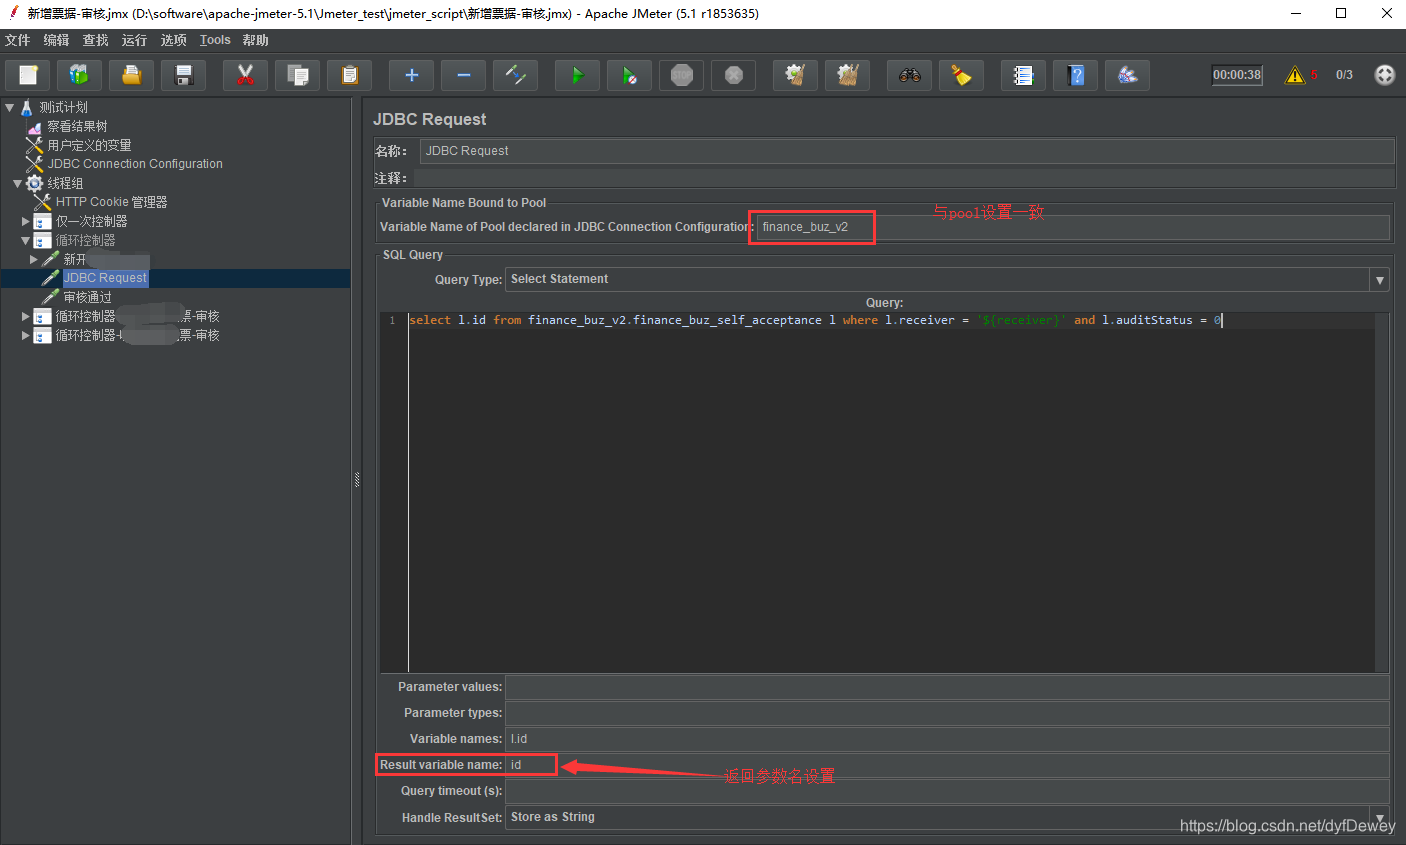
Task: Collapse the 线程组 tree node
Action: tap(17, 183)
